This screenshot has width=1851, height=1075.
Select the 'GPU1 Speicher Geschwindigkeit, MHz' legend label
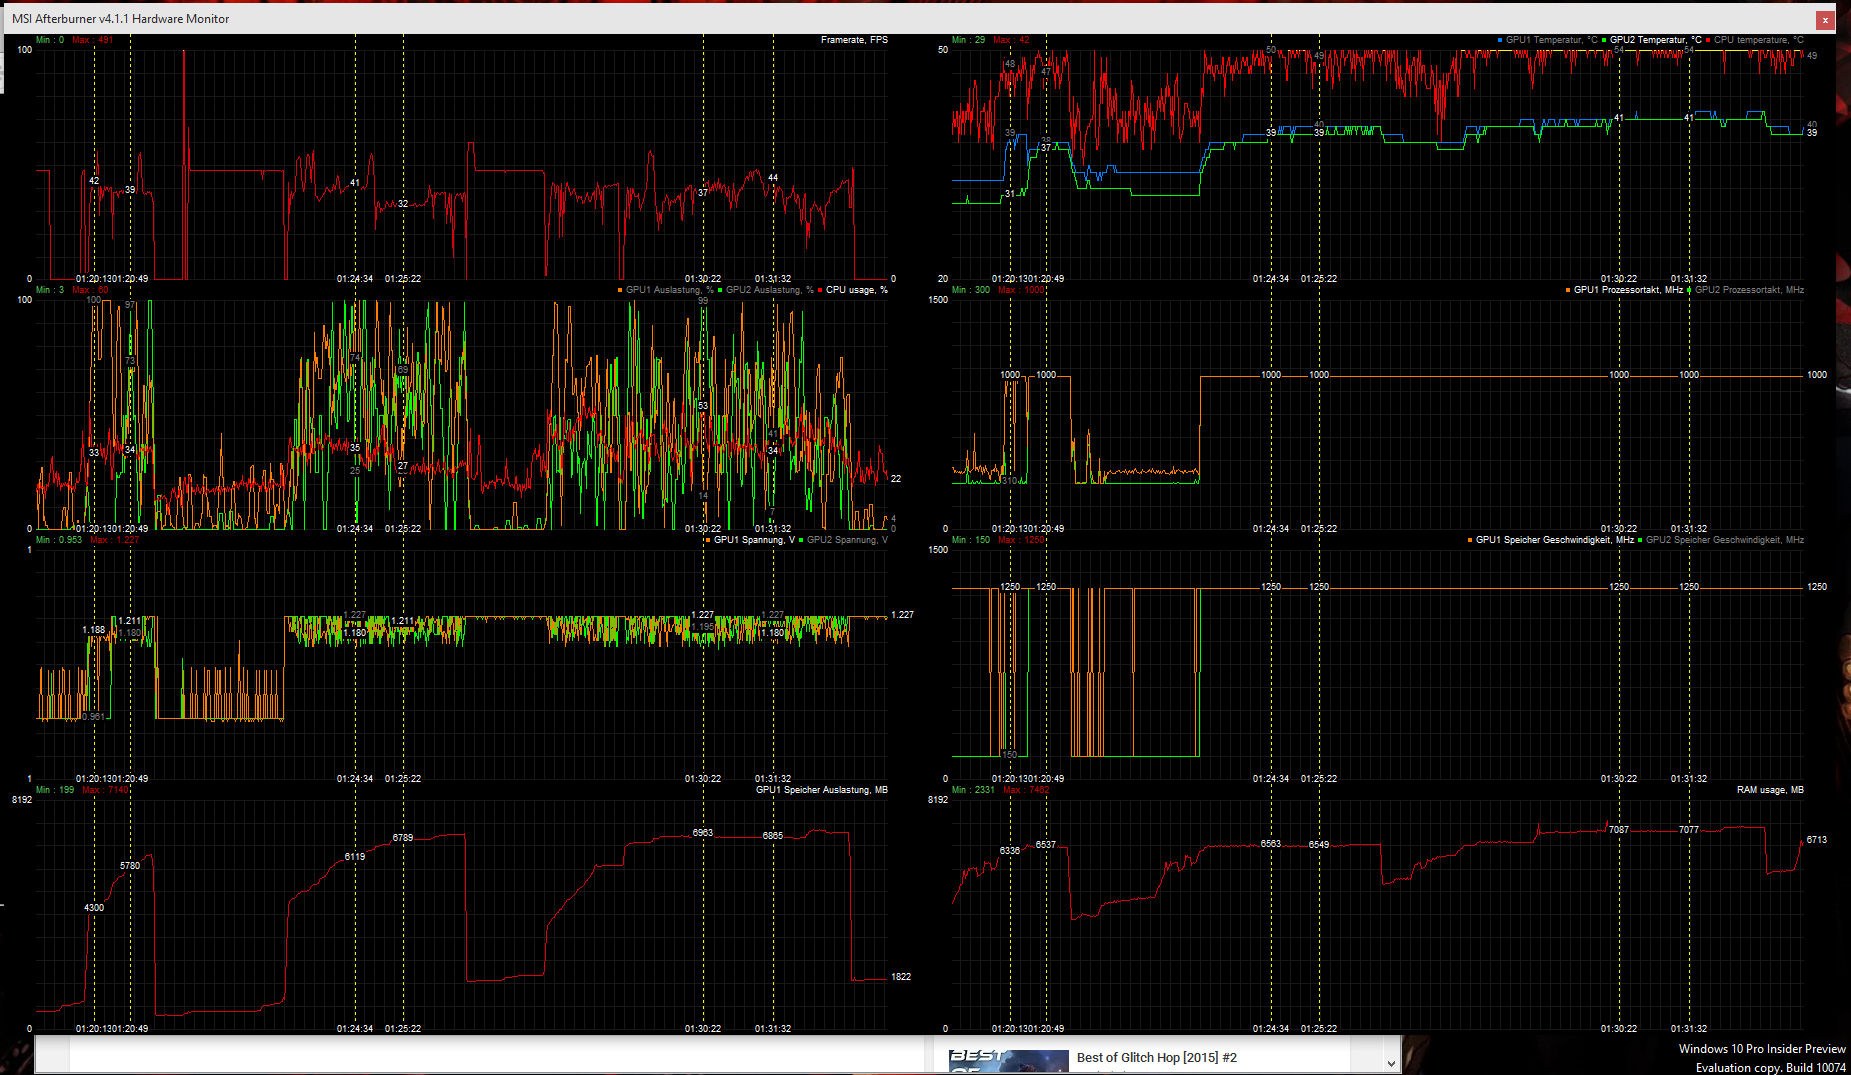click(x=1555, y=540)
